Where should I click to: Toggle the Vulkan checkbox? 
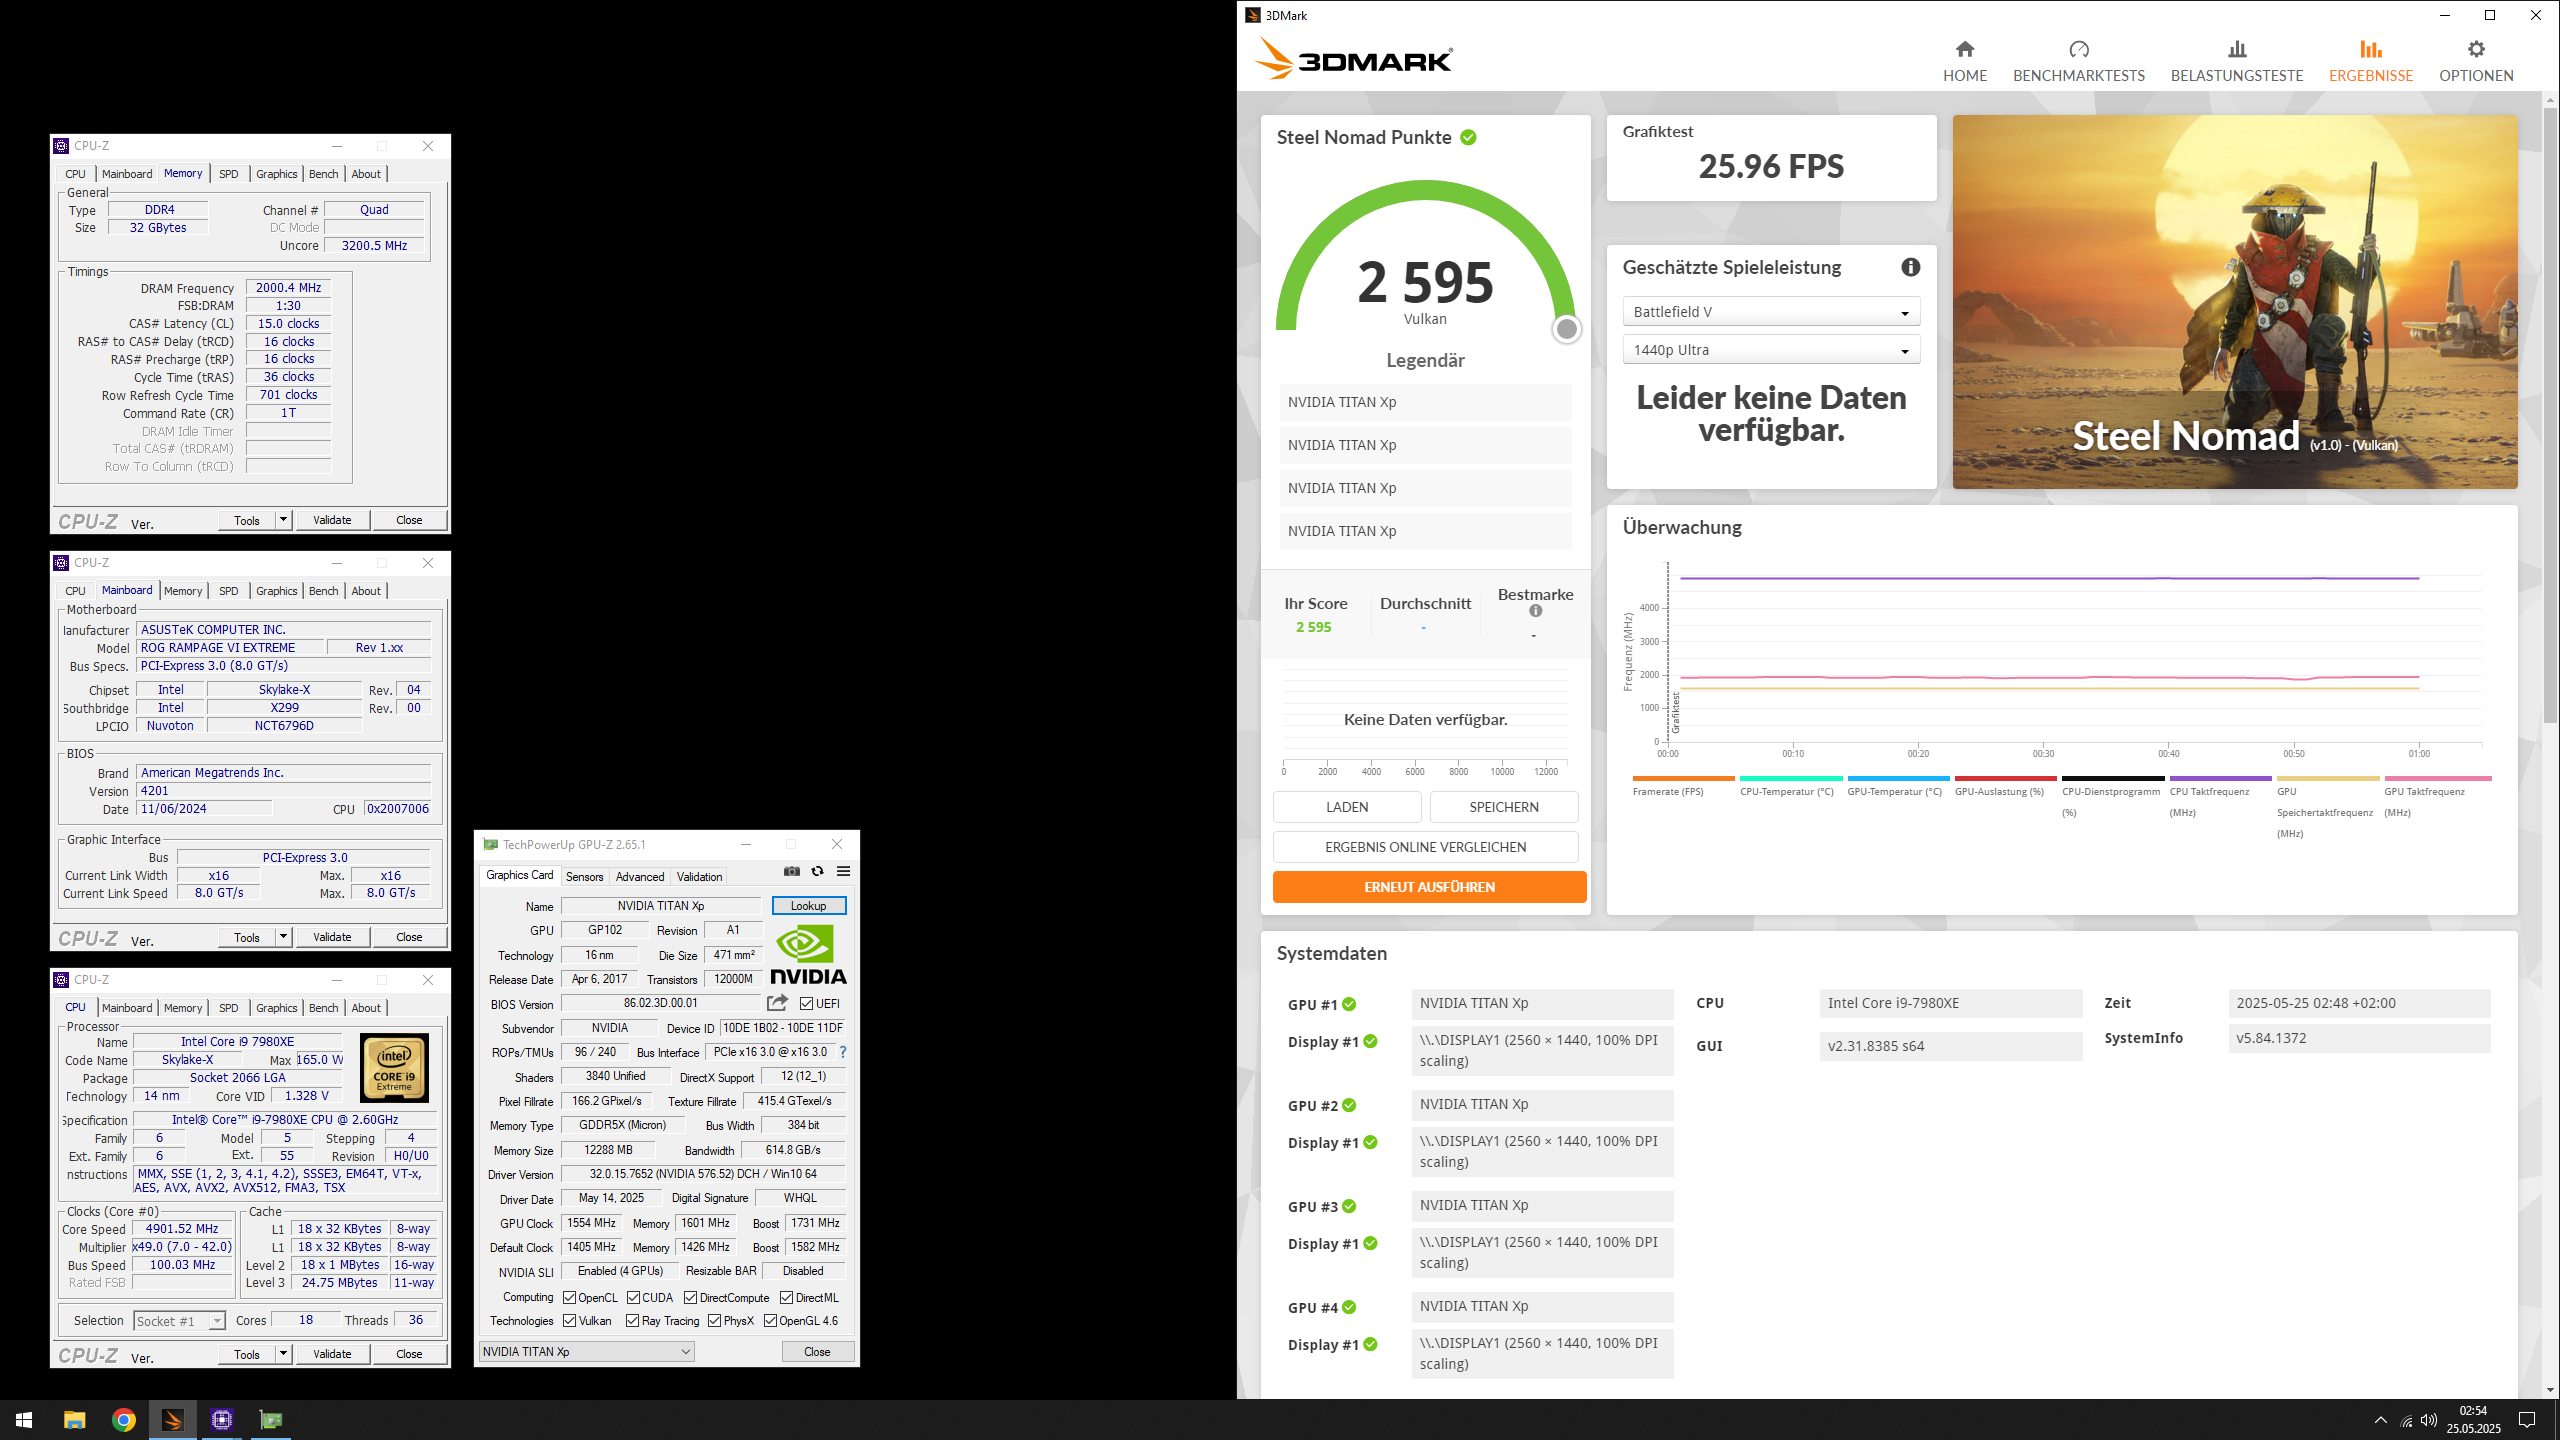click(569, 1321)
